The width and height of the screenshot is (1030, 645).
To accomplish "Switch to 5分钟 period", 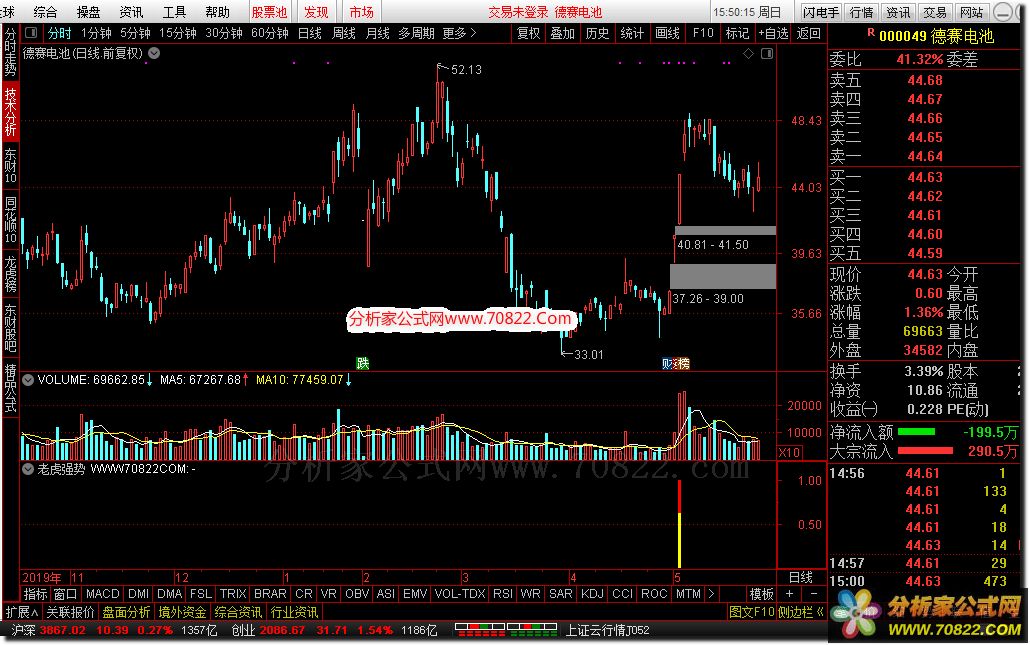I will [x=135, y=33].
